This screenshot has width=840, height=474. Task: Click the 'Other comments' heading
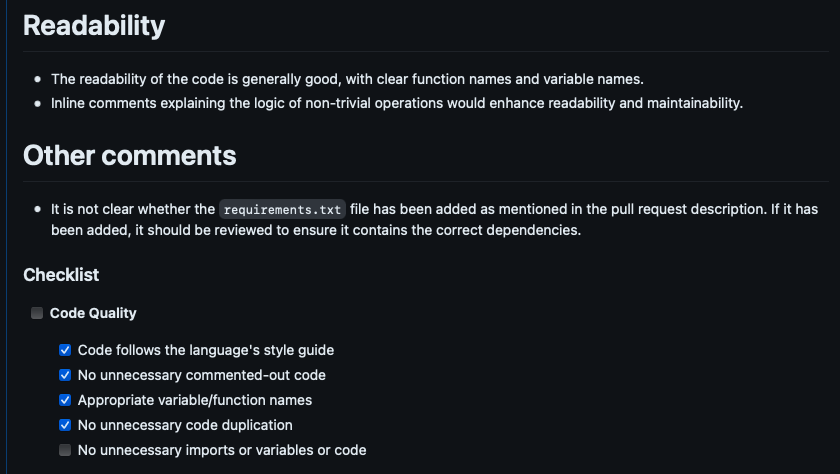129,155
